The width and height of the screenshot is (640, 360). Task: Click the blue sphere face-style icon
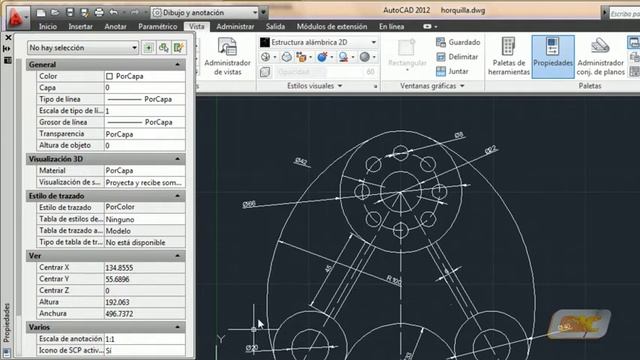coord(322,57)
